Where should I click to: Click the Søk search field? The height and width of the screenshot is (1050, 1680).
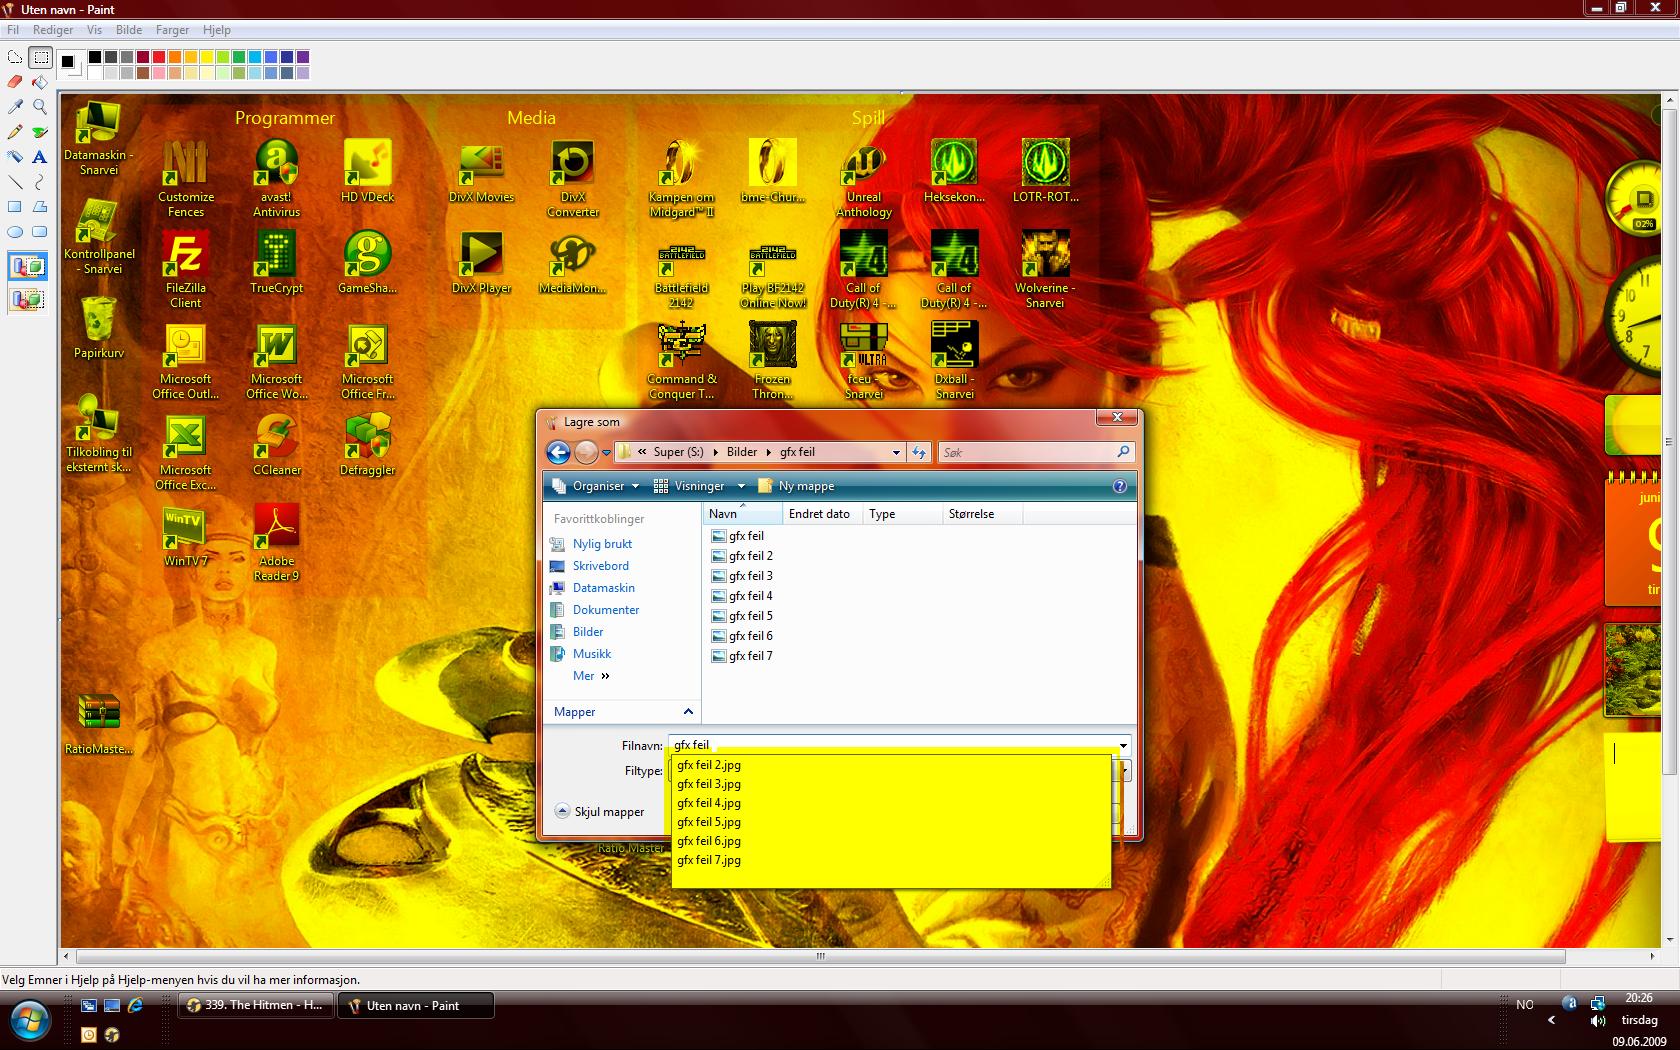pos(1025,452)
